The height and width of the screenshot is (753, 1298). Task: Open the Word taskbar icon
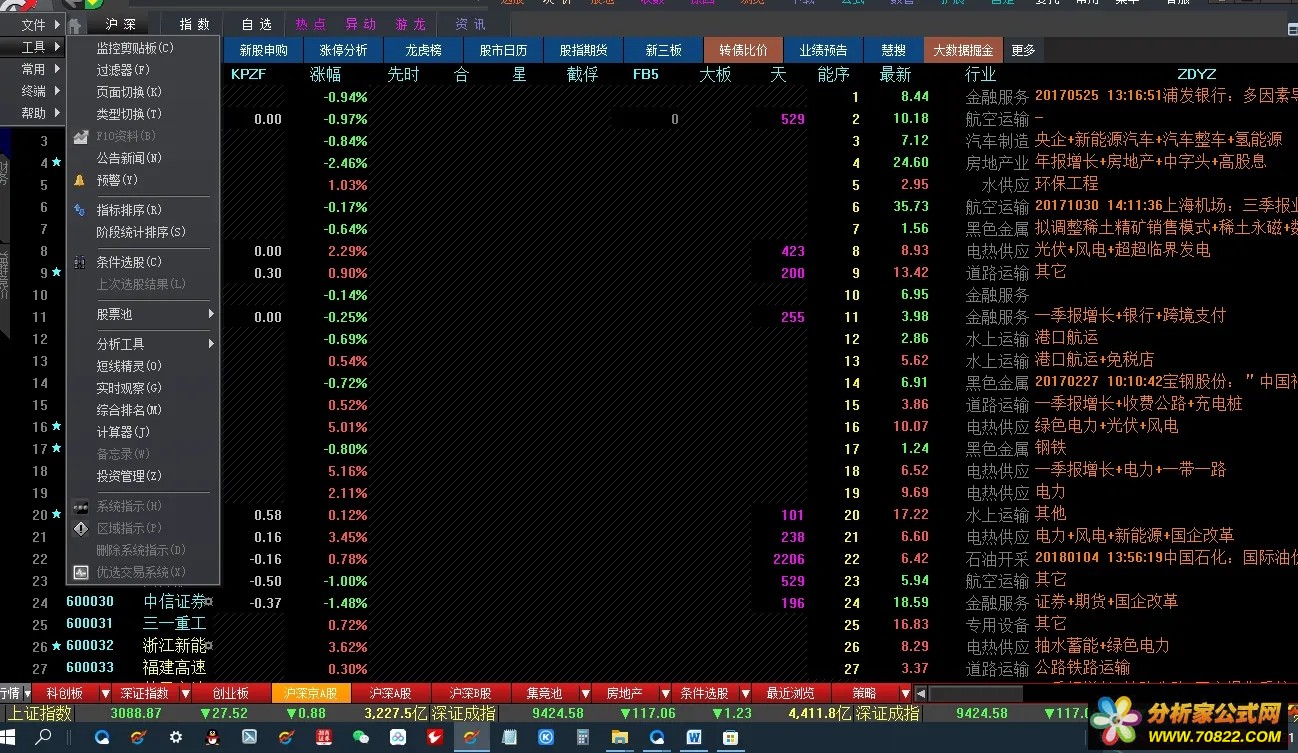pos(694,738)
